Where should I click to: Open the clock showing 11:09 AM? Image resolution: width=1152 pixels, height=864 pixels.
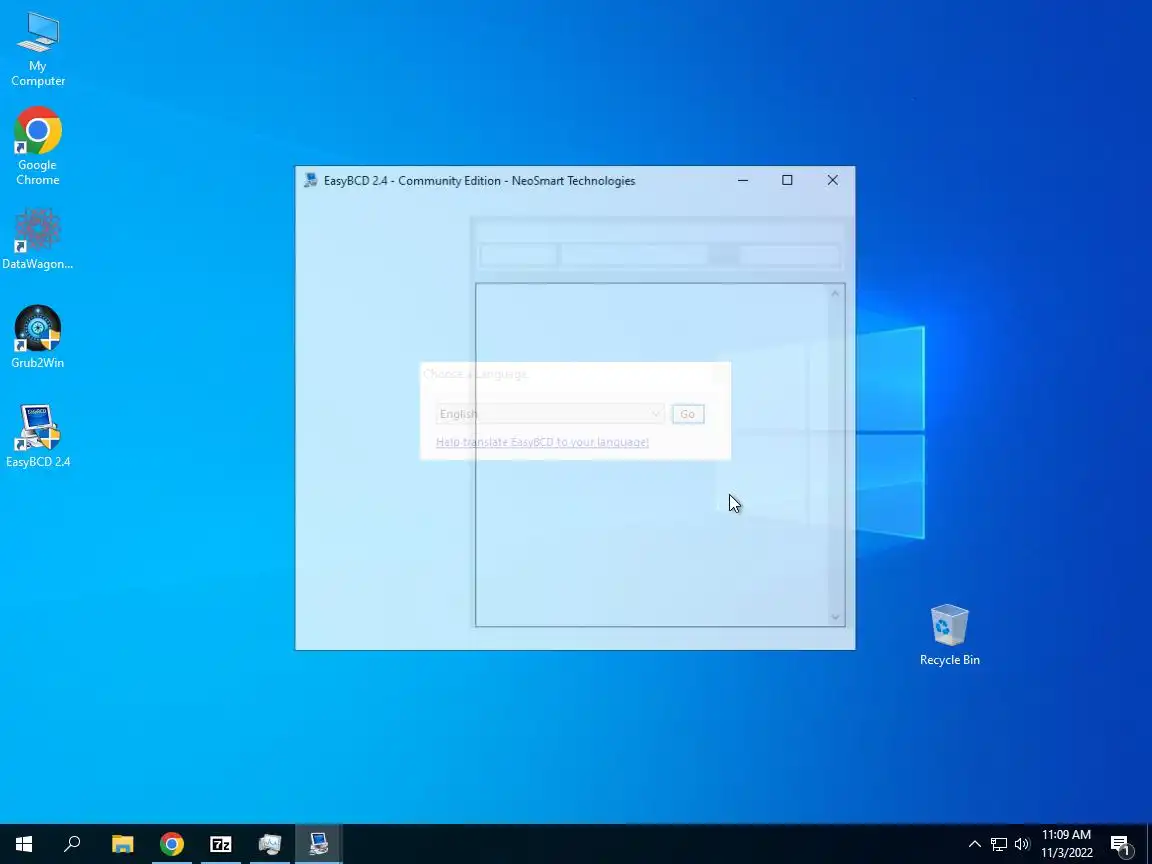click(x=1066, y=844)
